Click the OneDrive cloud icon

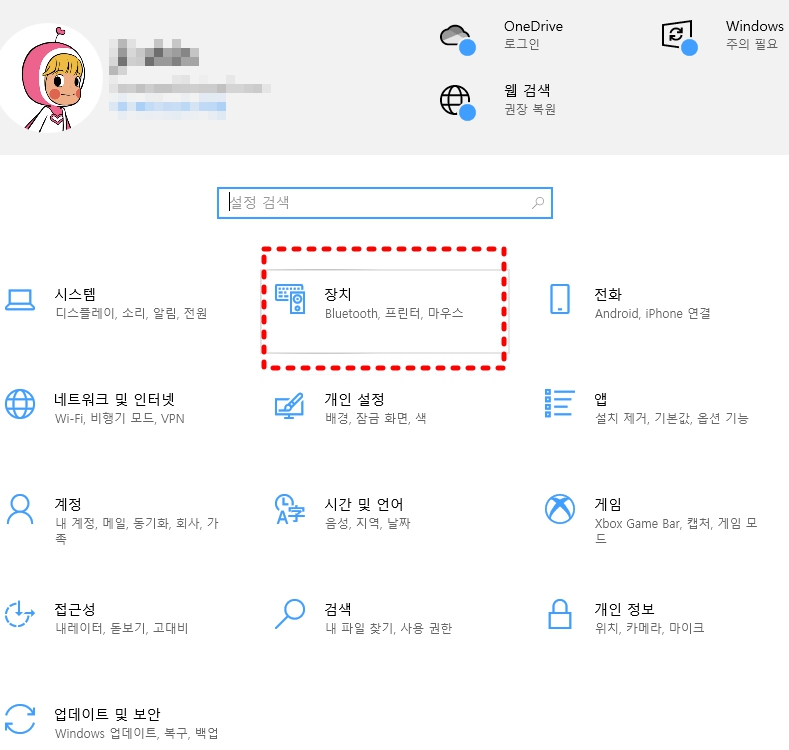[457, 39]
